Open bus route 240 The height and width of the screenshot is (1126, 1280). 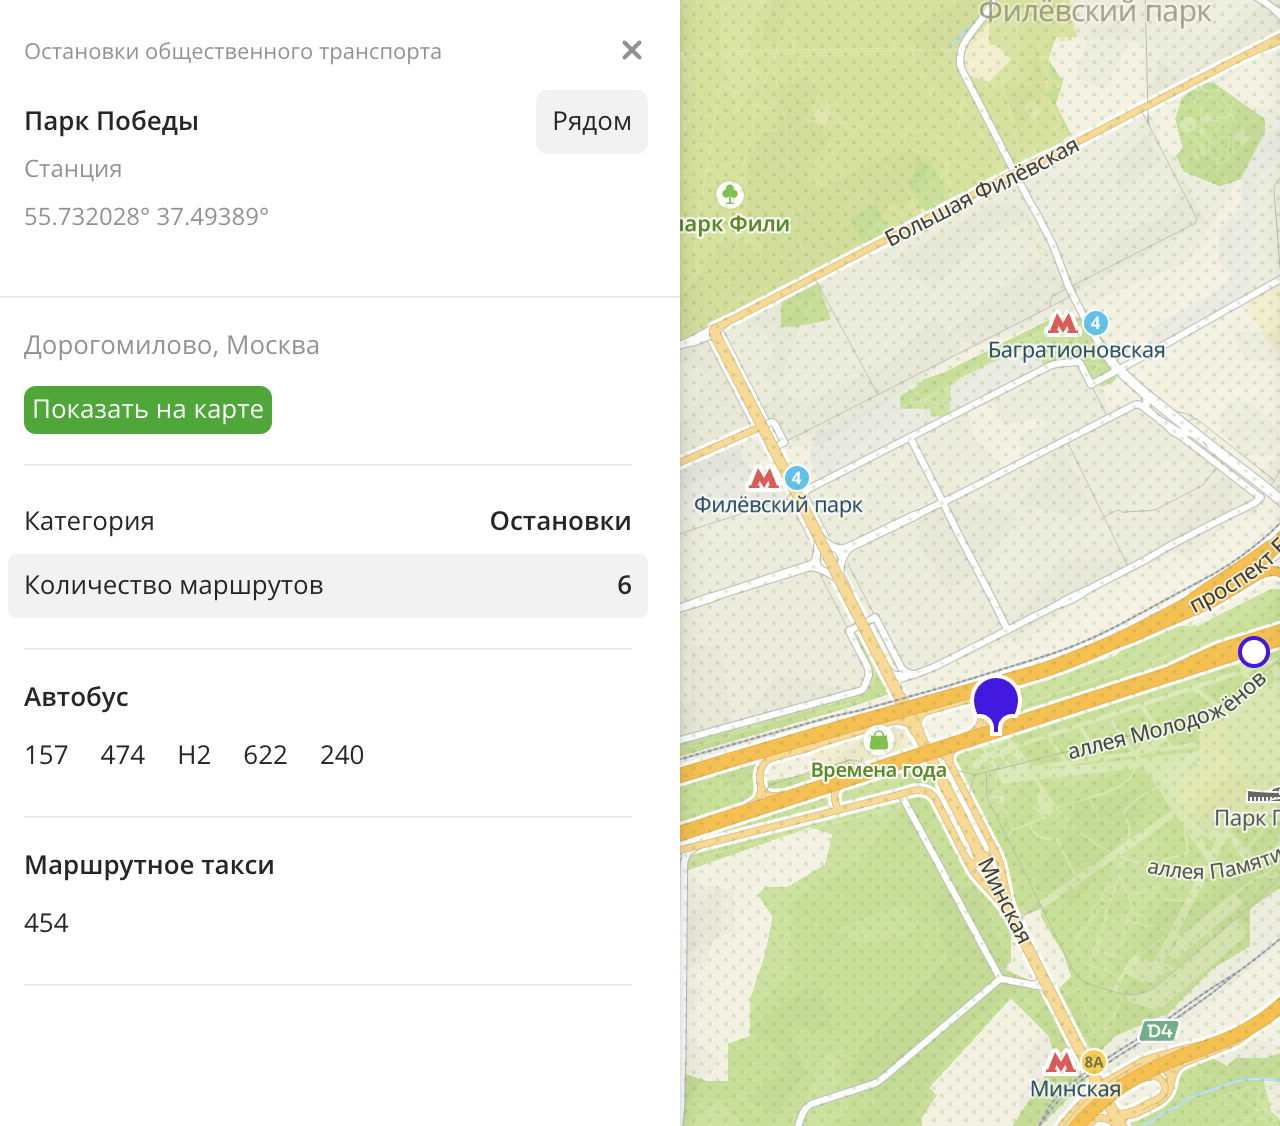(342, 755)
